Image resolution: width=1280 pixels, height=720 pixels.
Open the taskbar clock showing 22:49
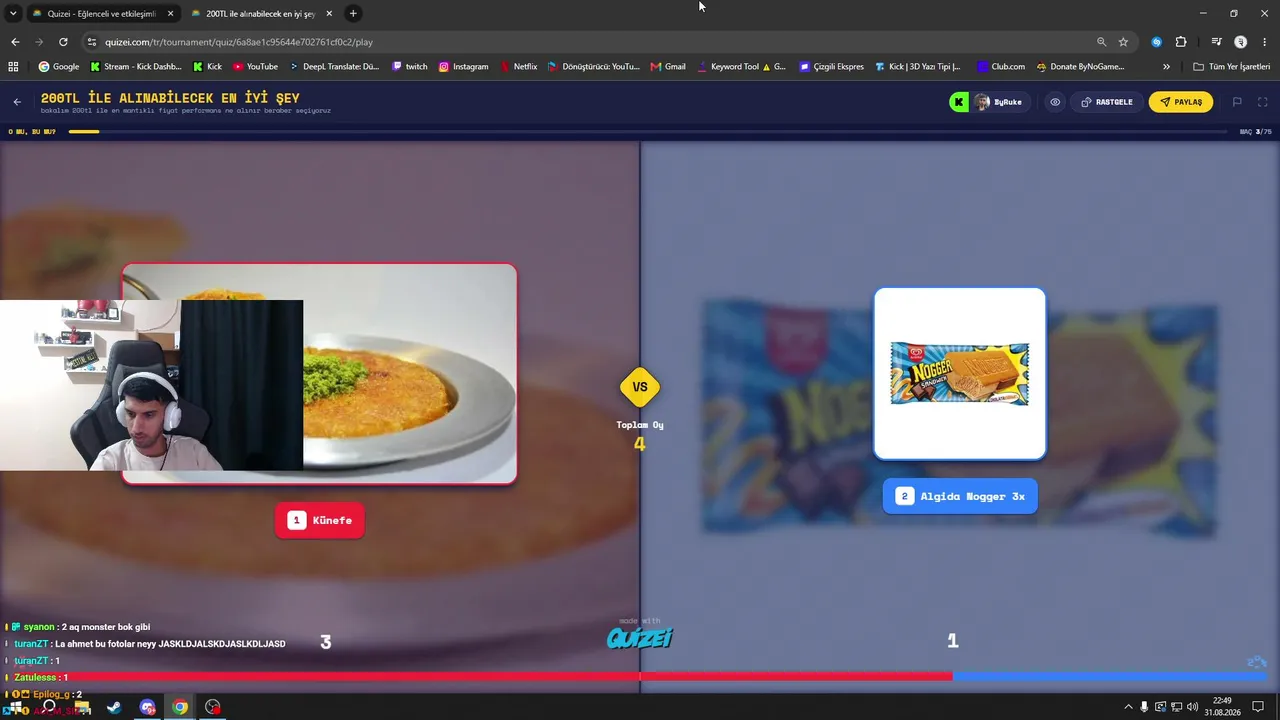[x=1222, y=707]
